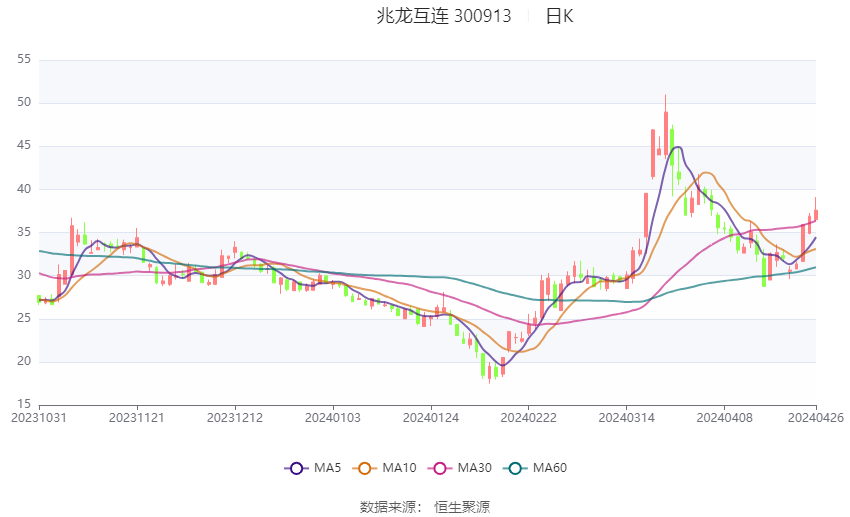Screen dimensions: 850x517
Task: Click the 20240426 x-axis date label
Action: click(x=816, y=418)
